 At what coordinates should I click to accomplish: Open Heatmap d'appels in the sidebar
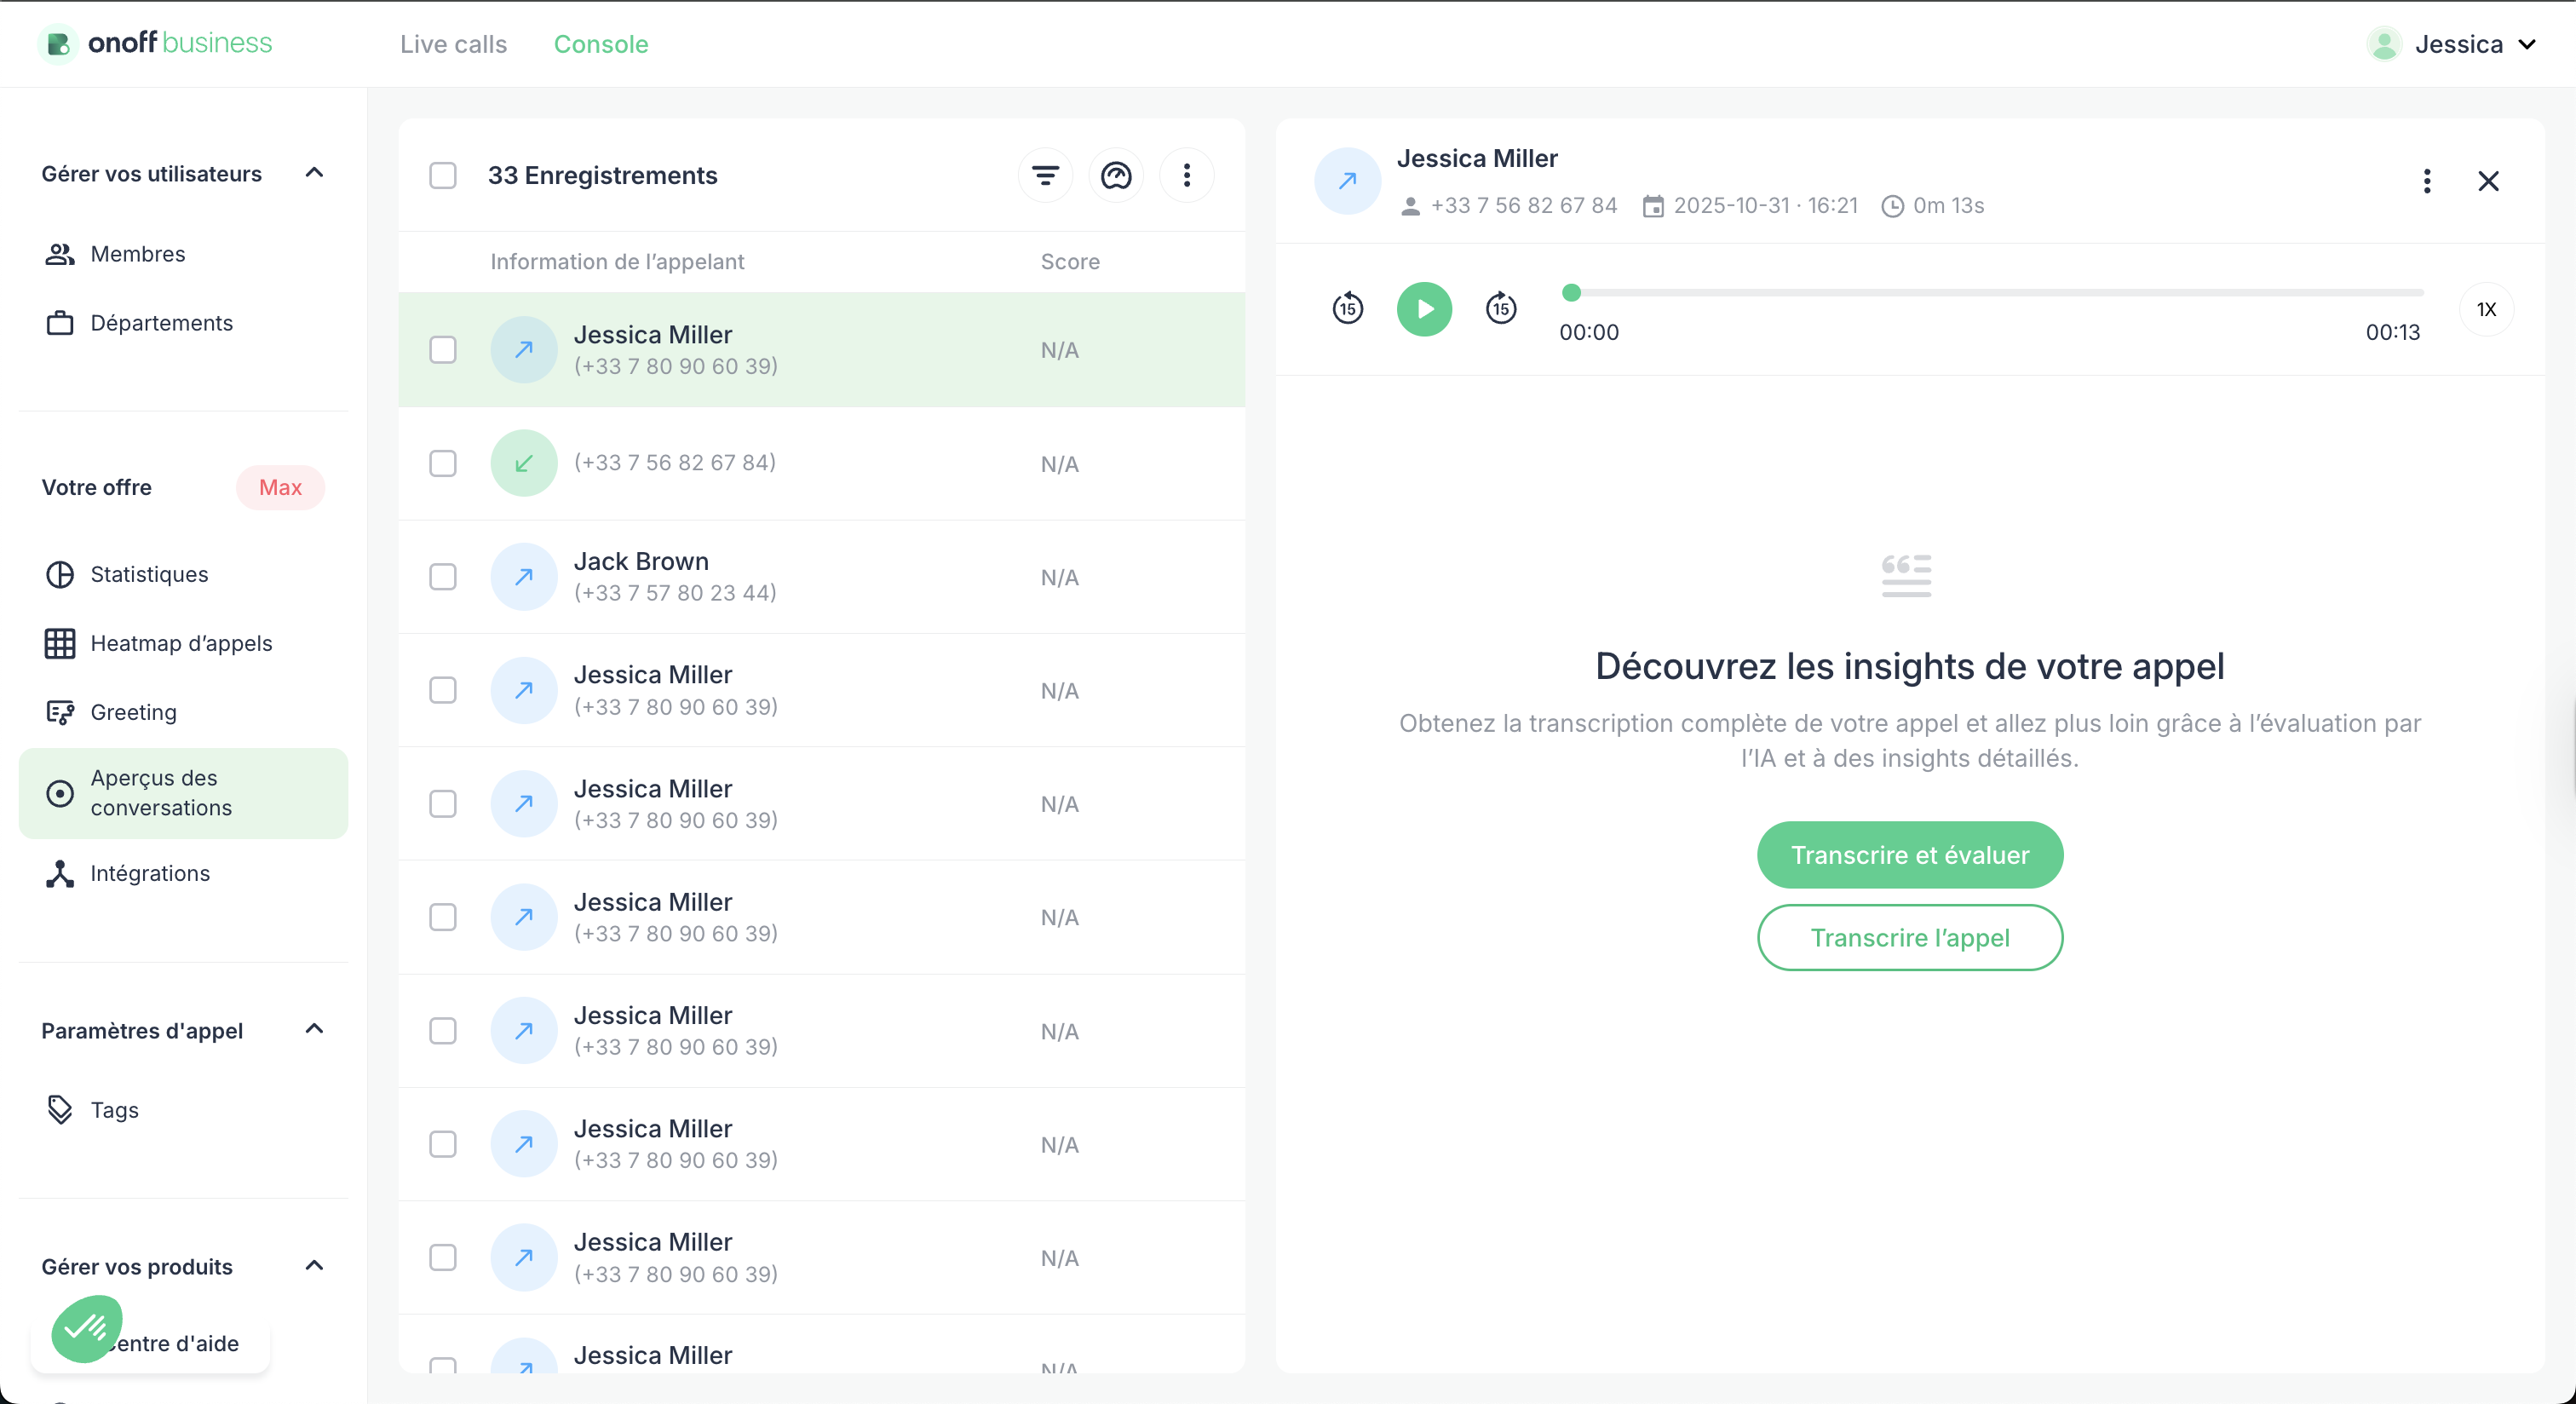[184, 643]
